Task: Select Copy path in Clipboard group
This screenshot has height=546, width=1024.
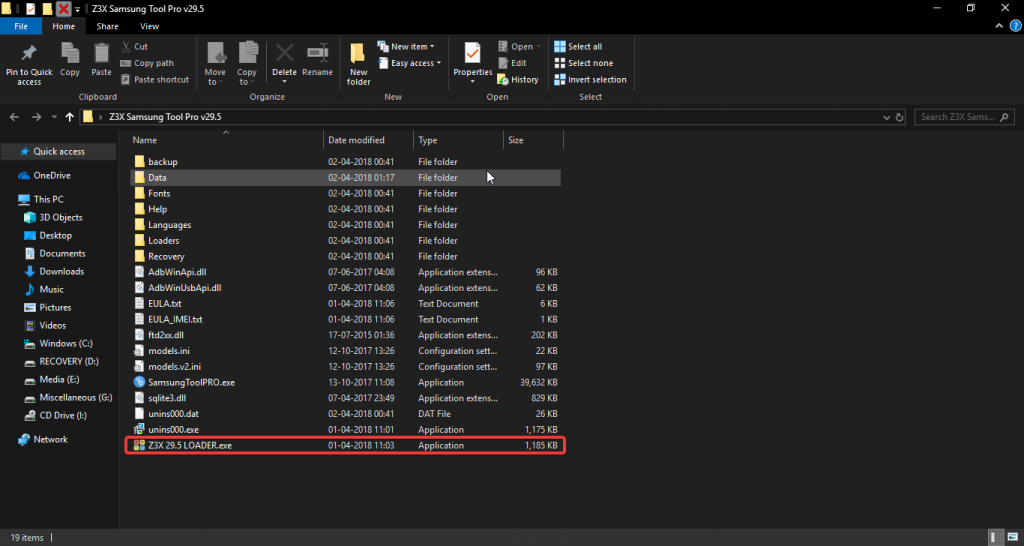Action: (x=147, y=63)
